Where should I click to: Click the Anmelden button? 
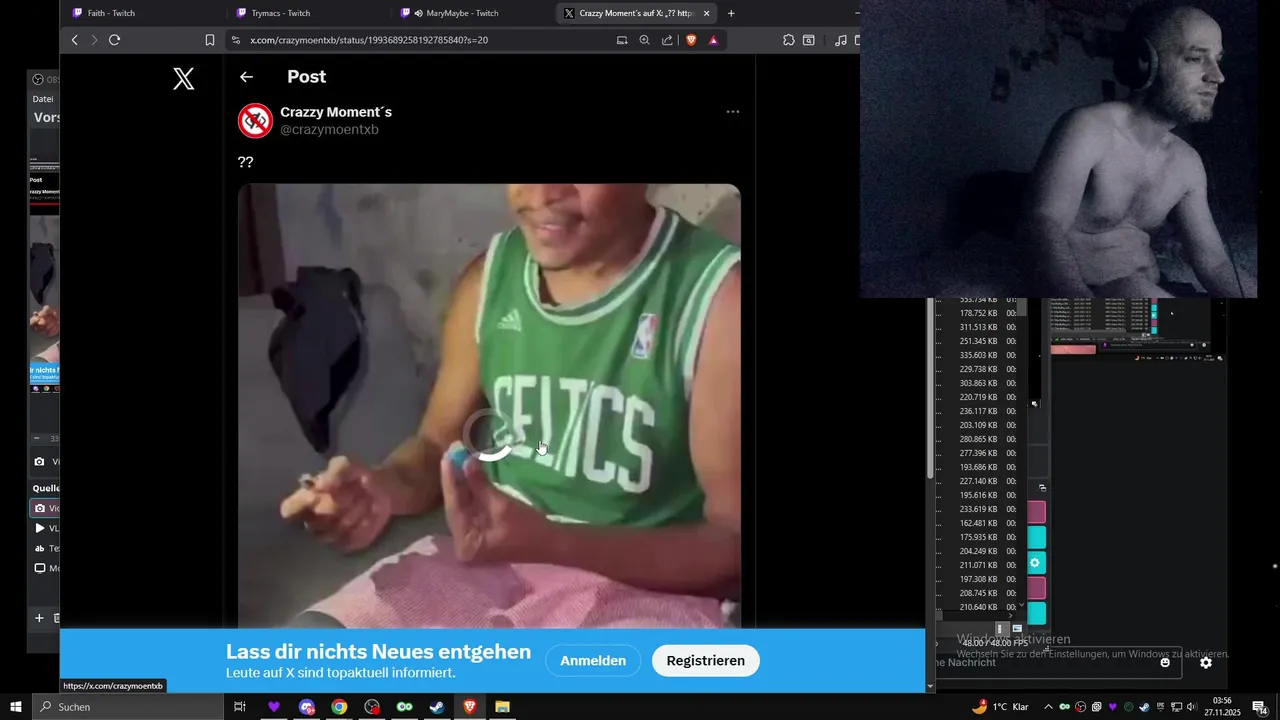tap(593, 661)
